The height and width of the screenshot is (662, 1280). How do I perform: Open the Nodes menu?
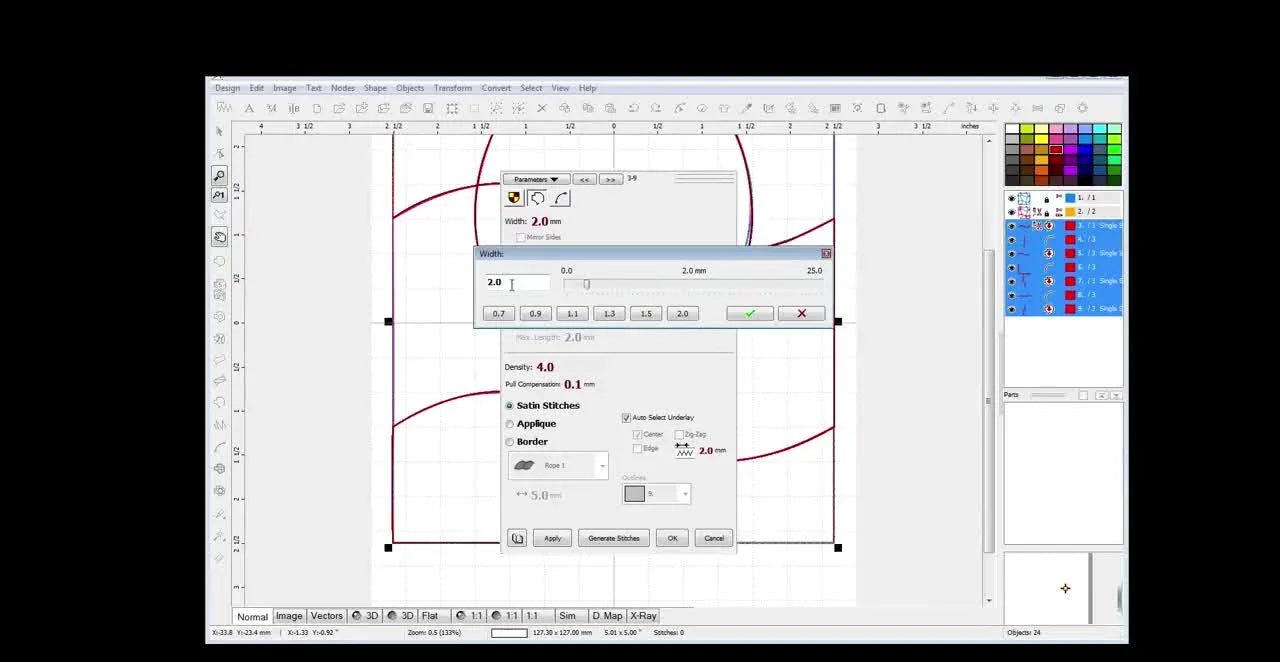[x=342, y=88]
